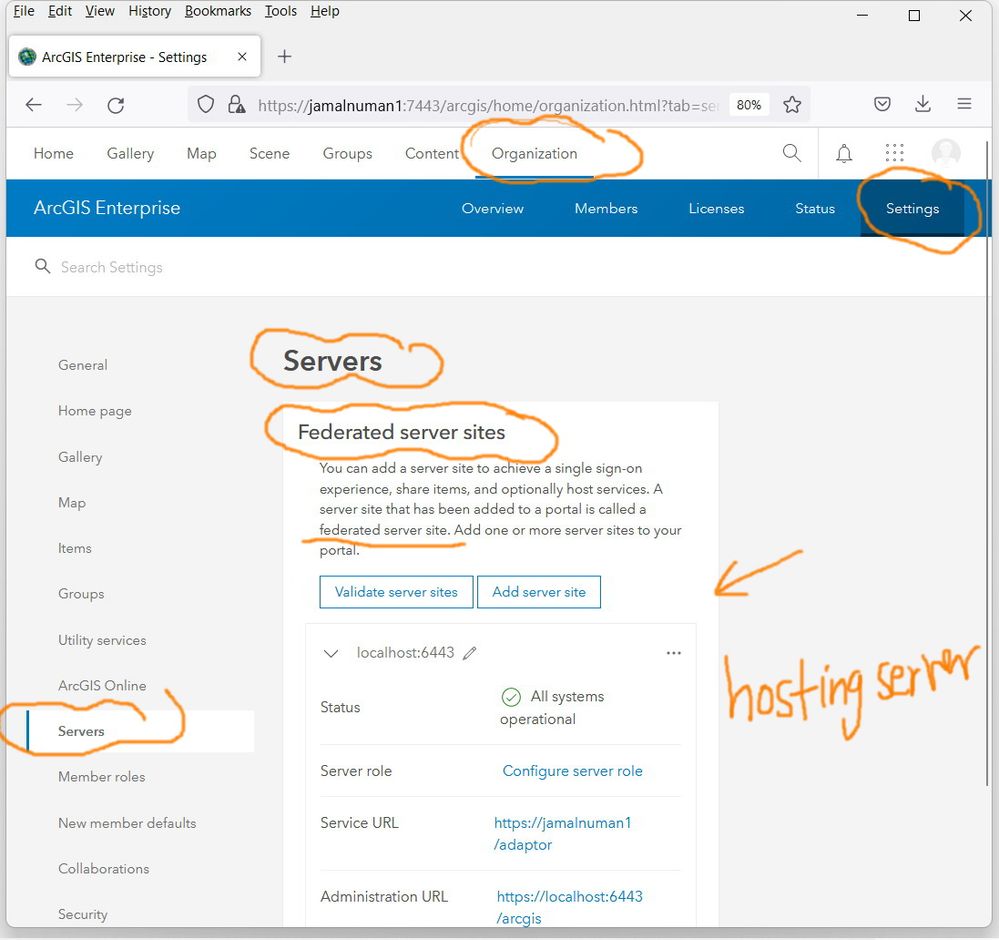Open the app launcher grid
Screen dimensions: 999x940
pyautogui.click(x=895, y=153)
